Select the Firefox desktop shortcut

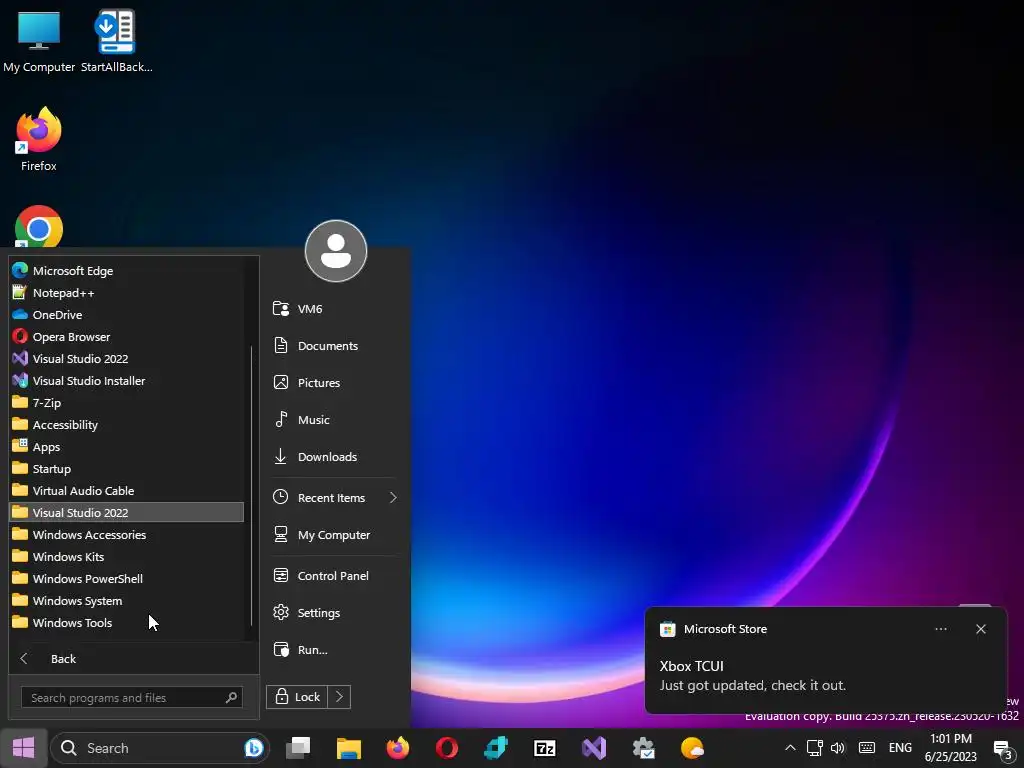pos(39,140)
